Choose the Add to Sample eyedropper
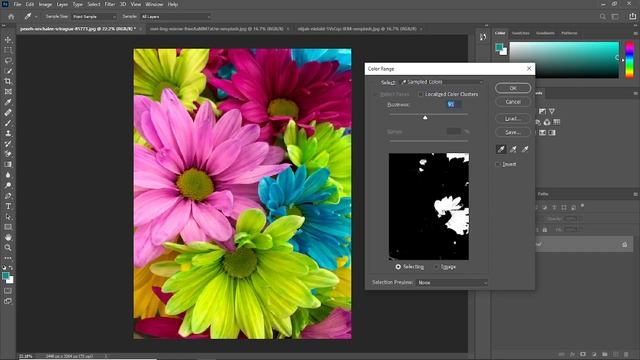 pyautogui.click(x=513, y=149)
